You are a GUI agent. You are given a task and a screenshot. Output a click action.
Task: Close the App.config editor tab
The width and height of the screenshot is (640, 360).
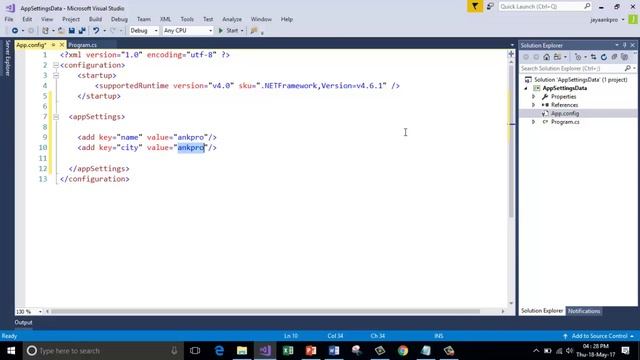[62, 45]
